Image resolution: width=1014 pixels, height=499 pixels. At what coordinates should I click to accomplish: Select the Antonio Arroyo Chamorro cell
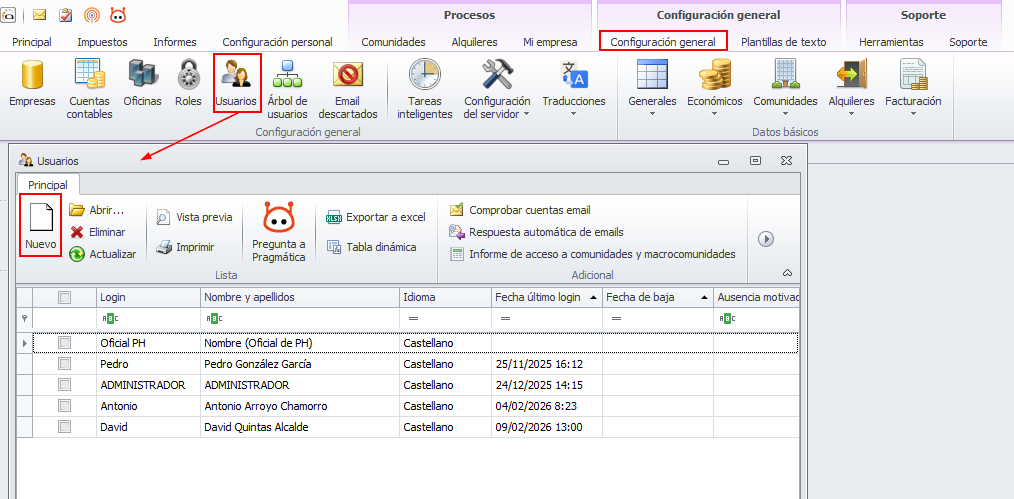coord(300,406)
